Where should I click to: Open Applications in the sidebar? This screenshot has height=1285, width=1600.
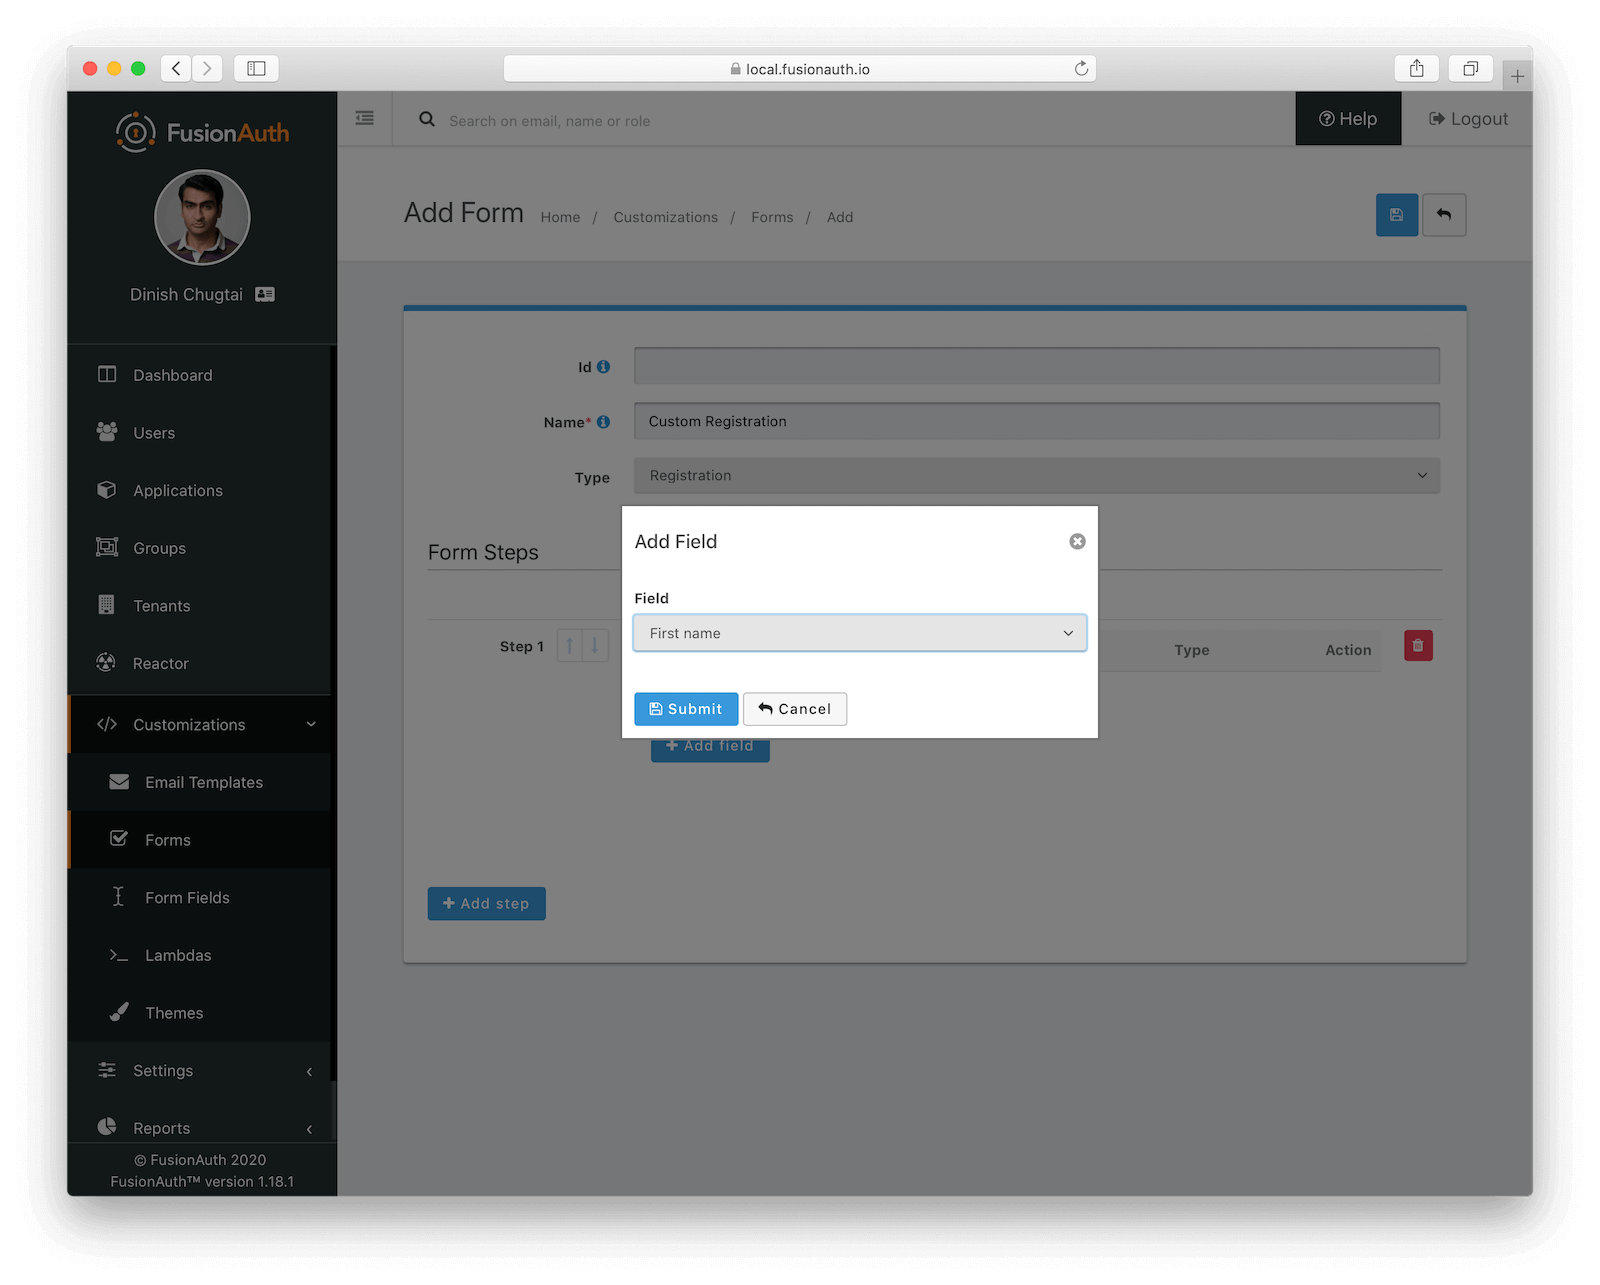tap(199, 490)
